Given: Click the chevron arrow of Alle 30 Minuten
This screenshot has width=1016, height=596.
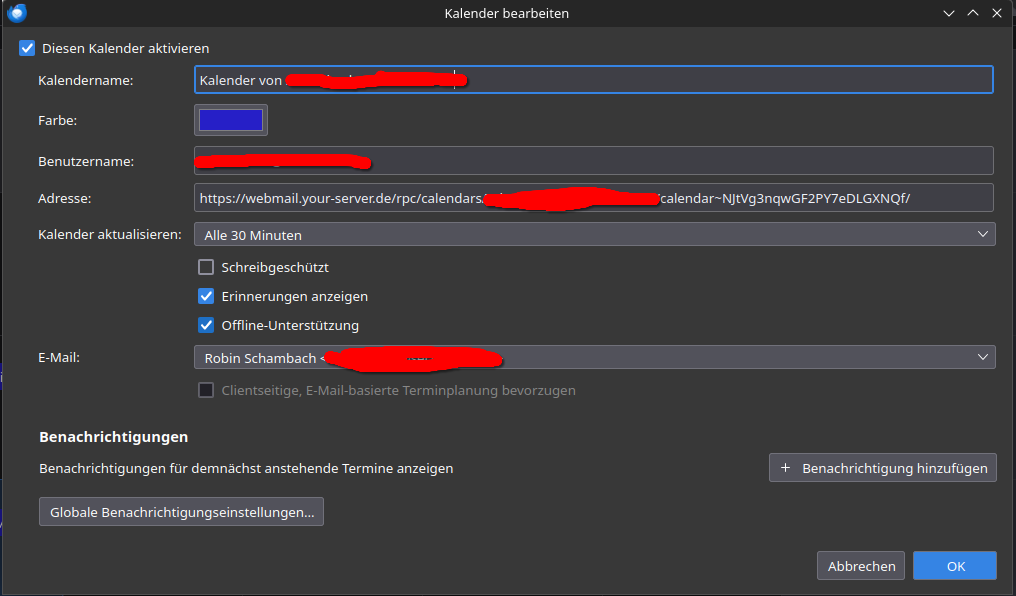Looking at the screenshot, I should pos(982,235).
